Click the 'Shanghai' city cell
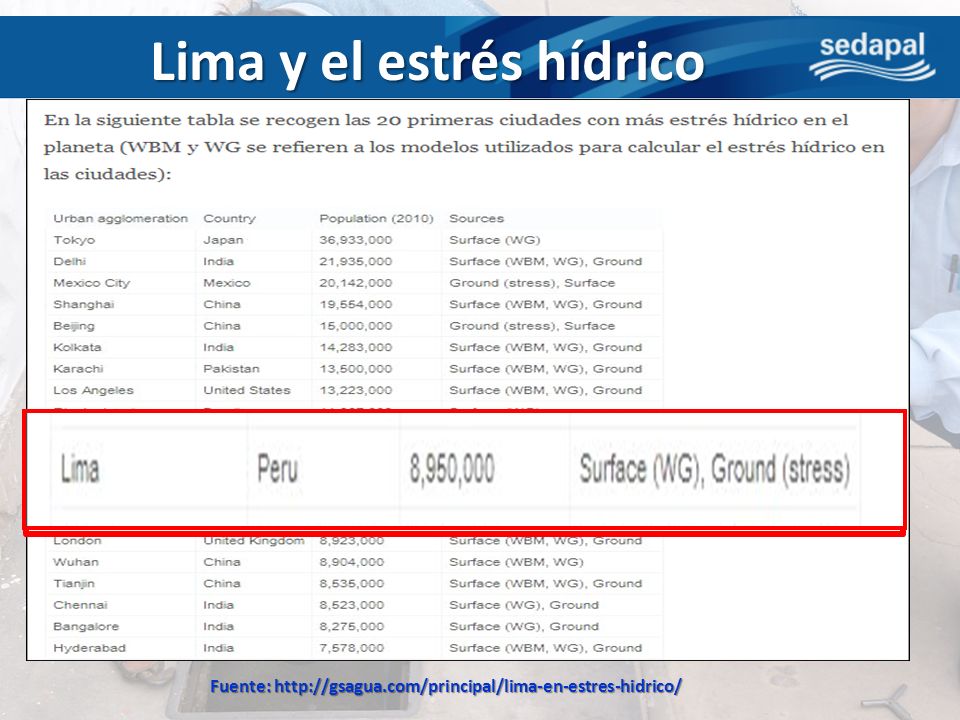 84,304
